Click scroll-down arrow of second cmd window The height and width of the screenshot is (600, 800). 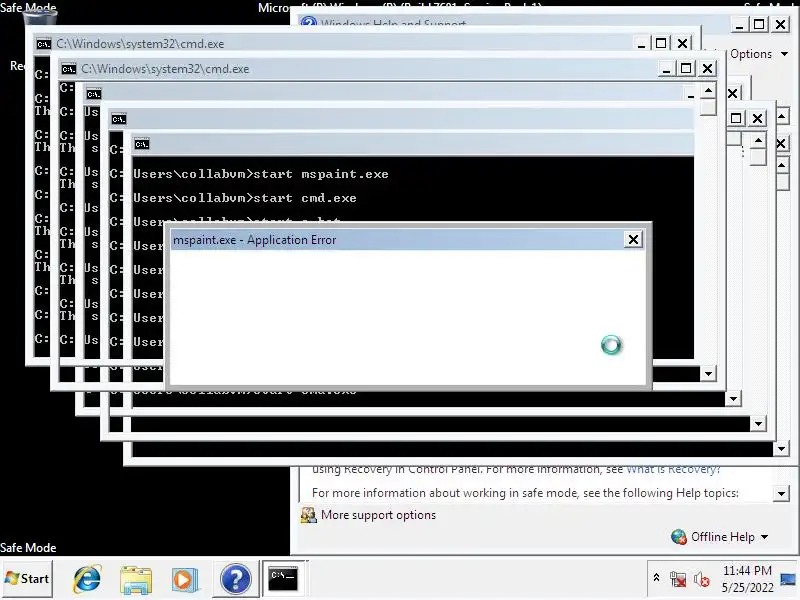(x=708, y=373)
